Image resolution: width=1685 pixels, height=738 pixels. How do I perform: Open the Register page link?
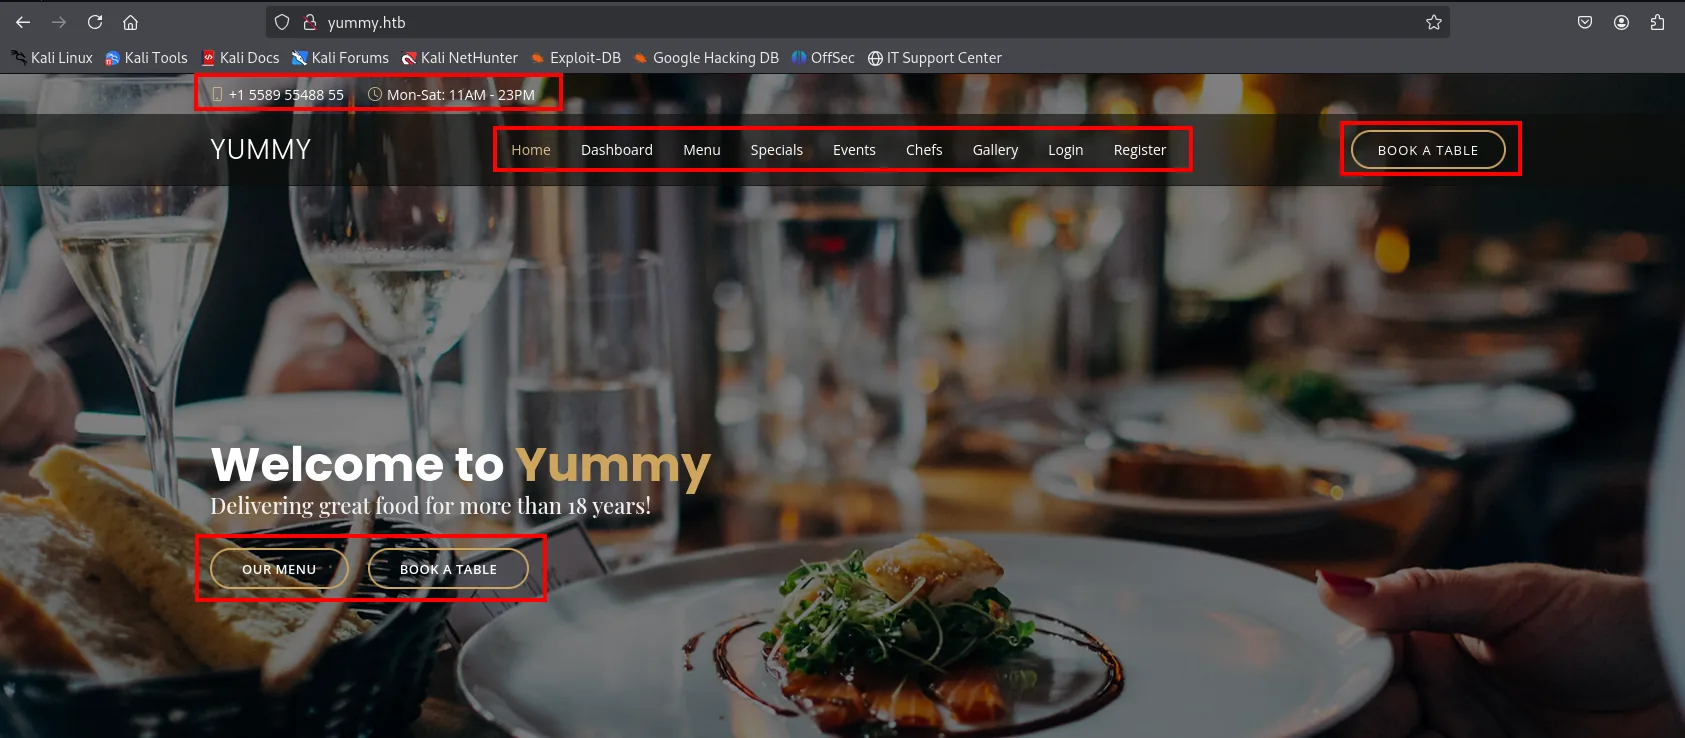[x=1140, y=150]
